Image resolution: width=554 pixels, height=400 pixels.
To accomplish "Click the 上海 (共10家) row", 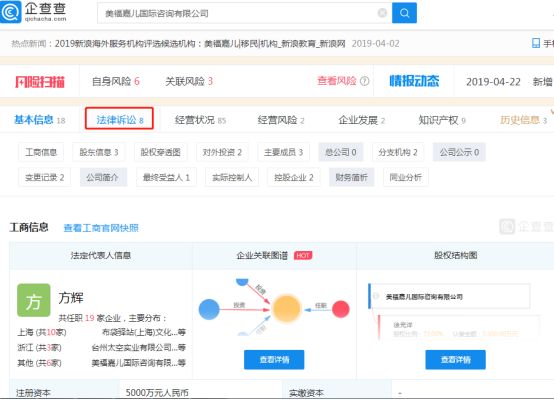I will pyautogui.click(x=101, y=332).
